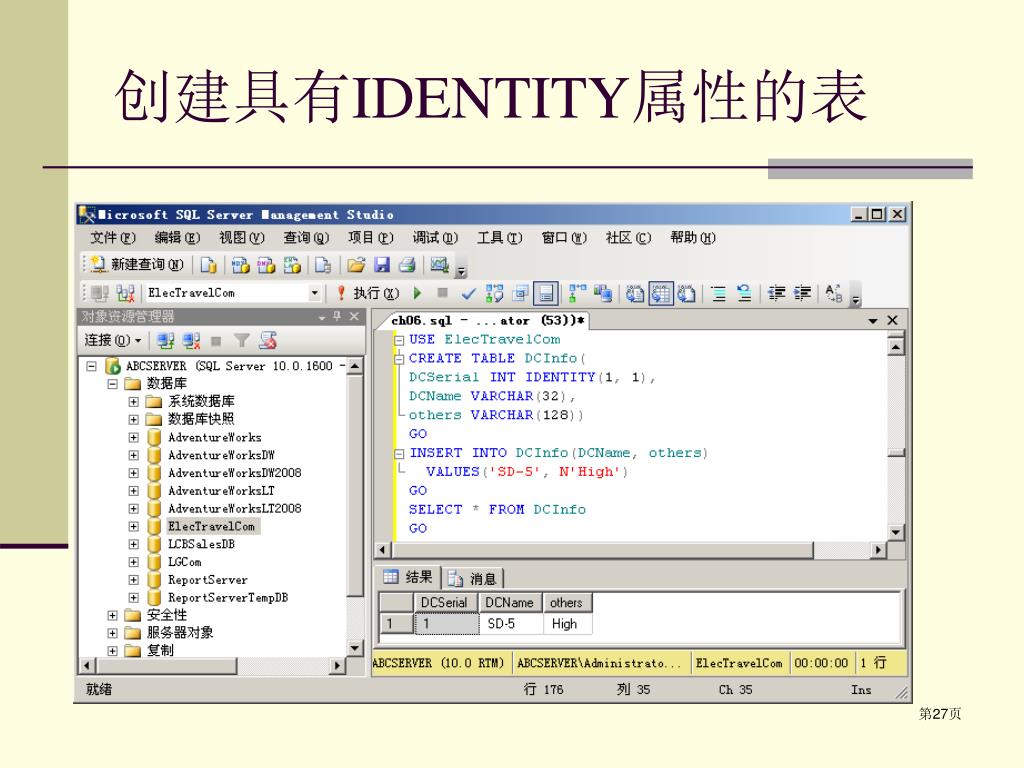Viewport: 1024px width, 768px height.
Task: Click the query editor scroll up arrow
Action: coord(896,346)
